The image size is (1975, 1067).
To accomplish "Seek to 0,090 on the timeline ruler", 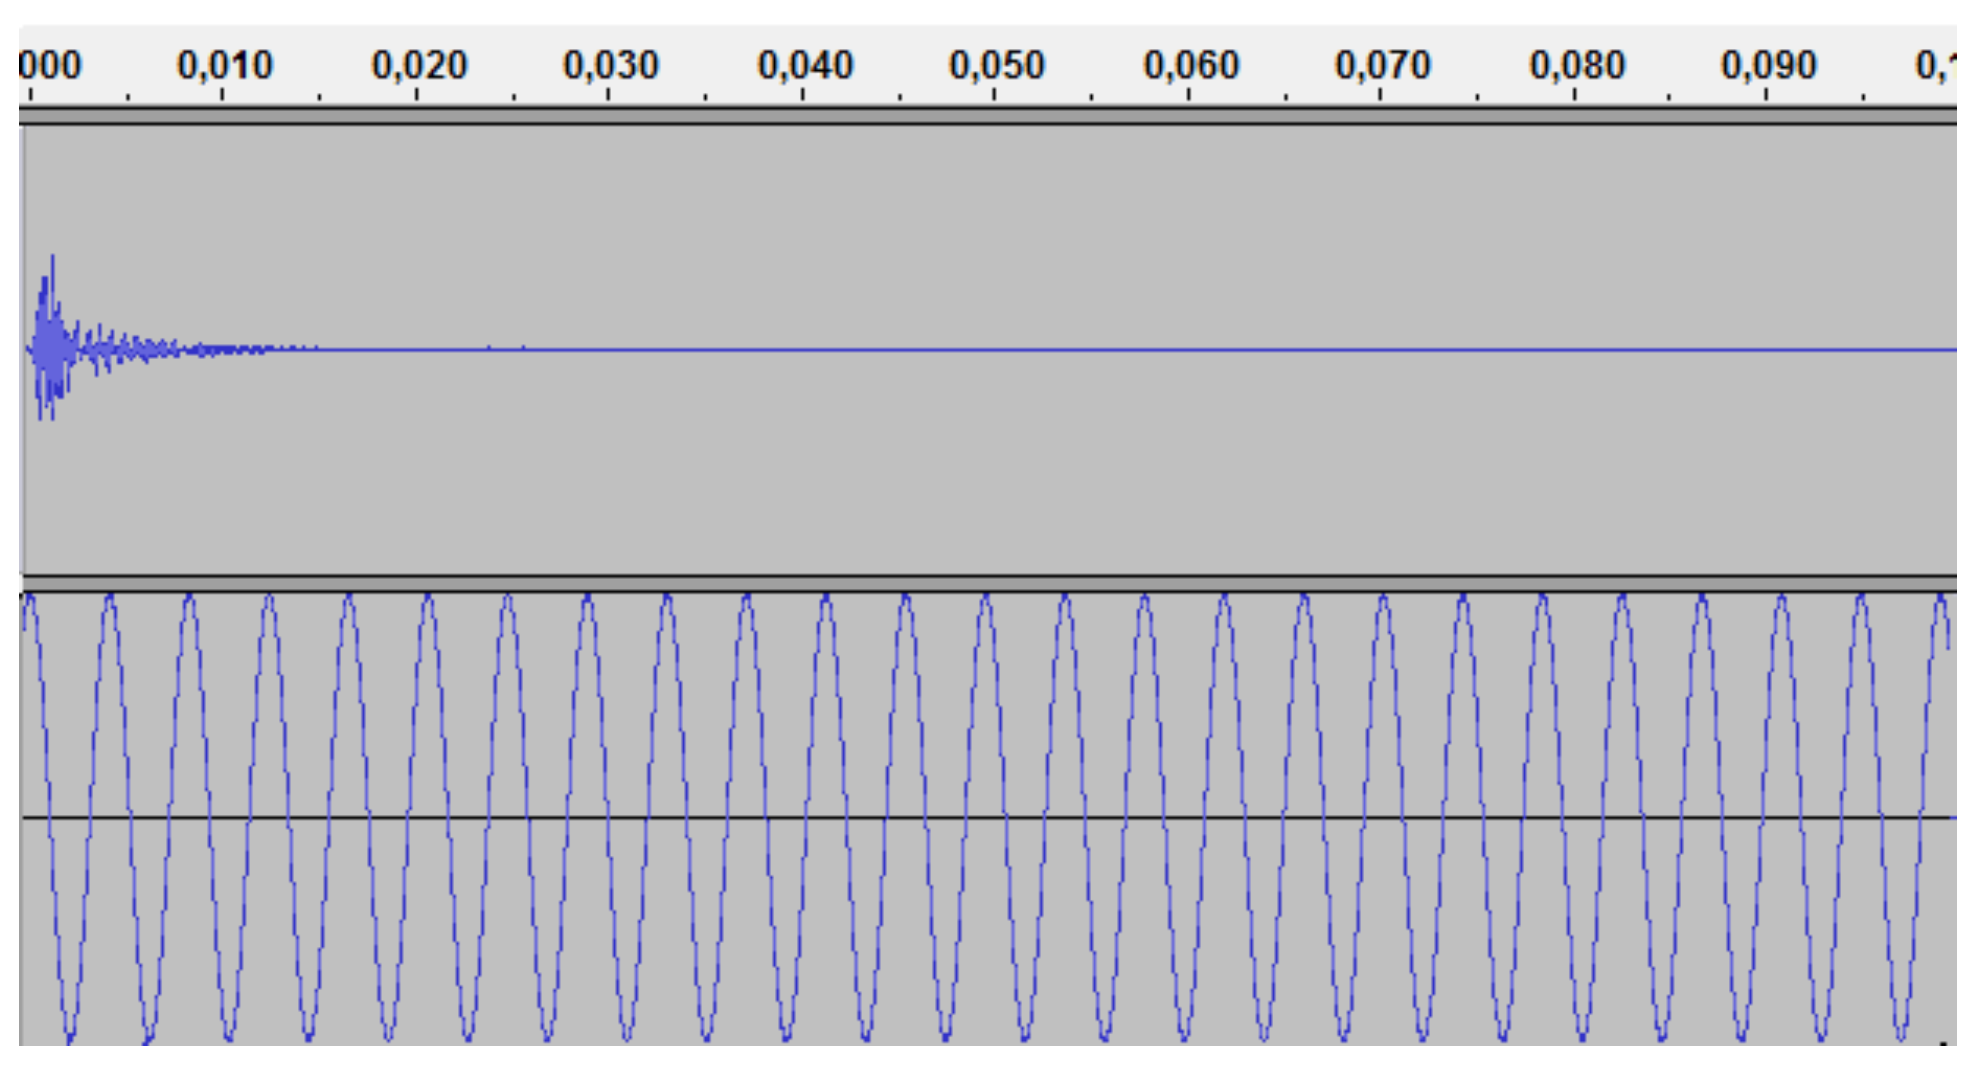I will pos(1768,66).
